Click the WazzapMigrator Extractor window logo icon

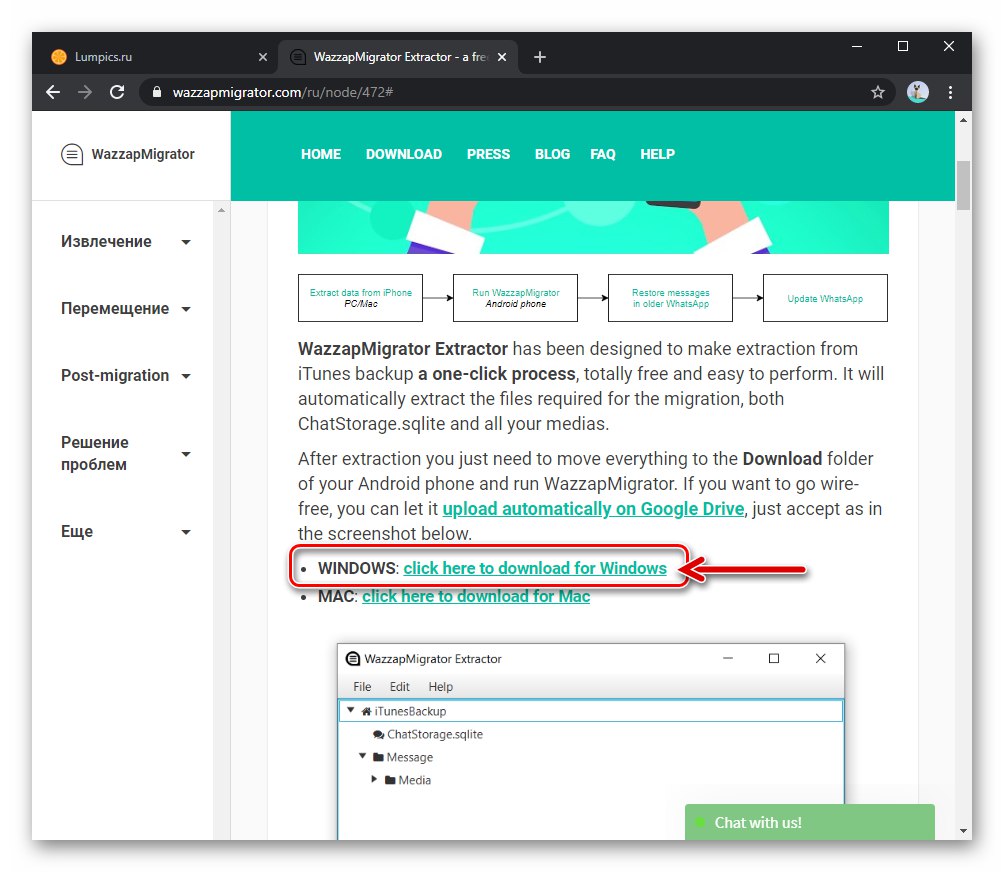[x=355, y=658]
